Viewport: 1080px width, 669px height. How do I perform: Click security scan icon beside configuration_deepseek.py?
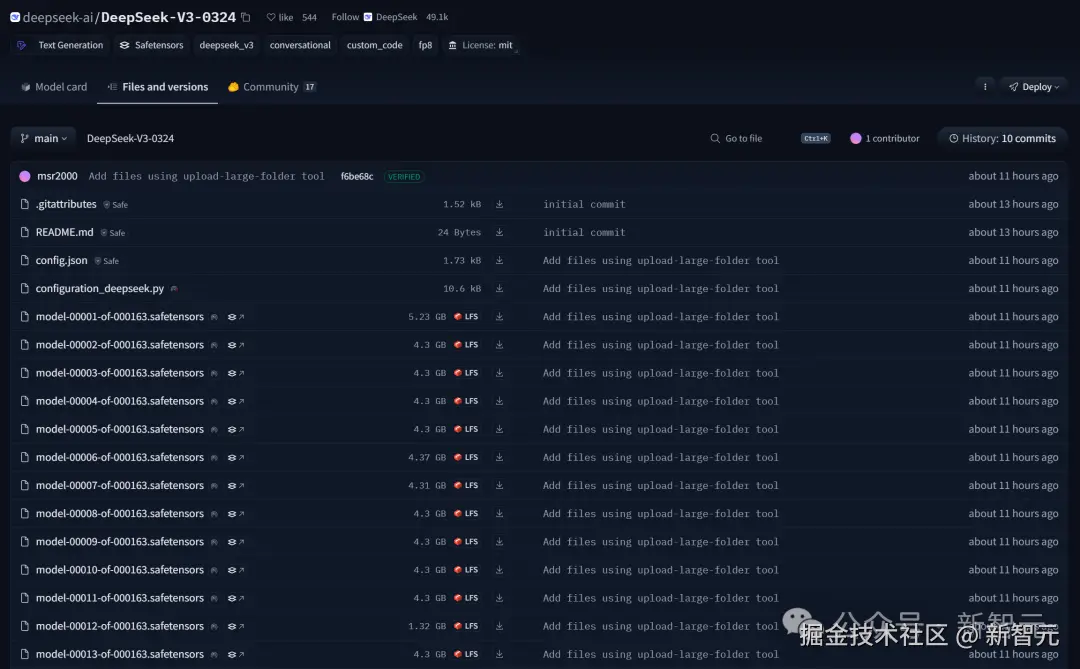coord(174,289)
